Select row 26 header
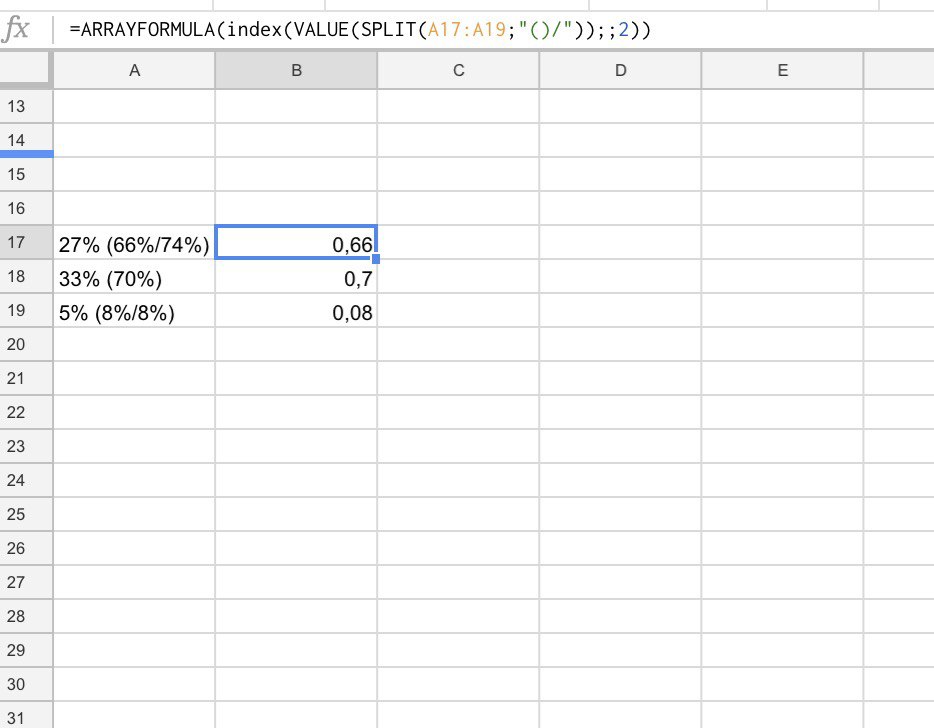The image size is (934, 728). [x=26, y=548]
